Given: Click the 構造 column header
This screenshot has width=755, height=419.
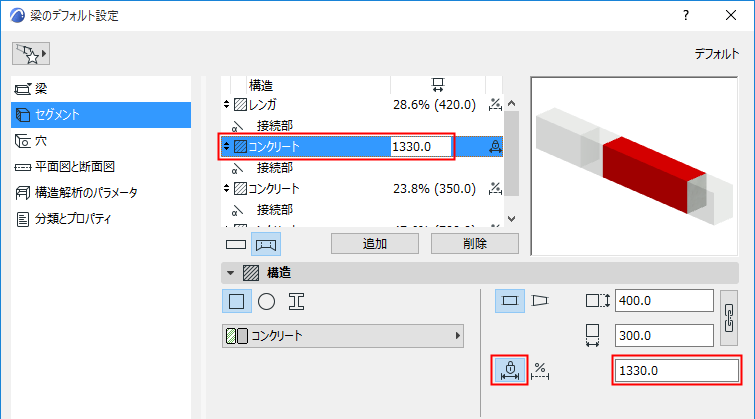Looking at the screenshot, I should 260,86.
